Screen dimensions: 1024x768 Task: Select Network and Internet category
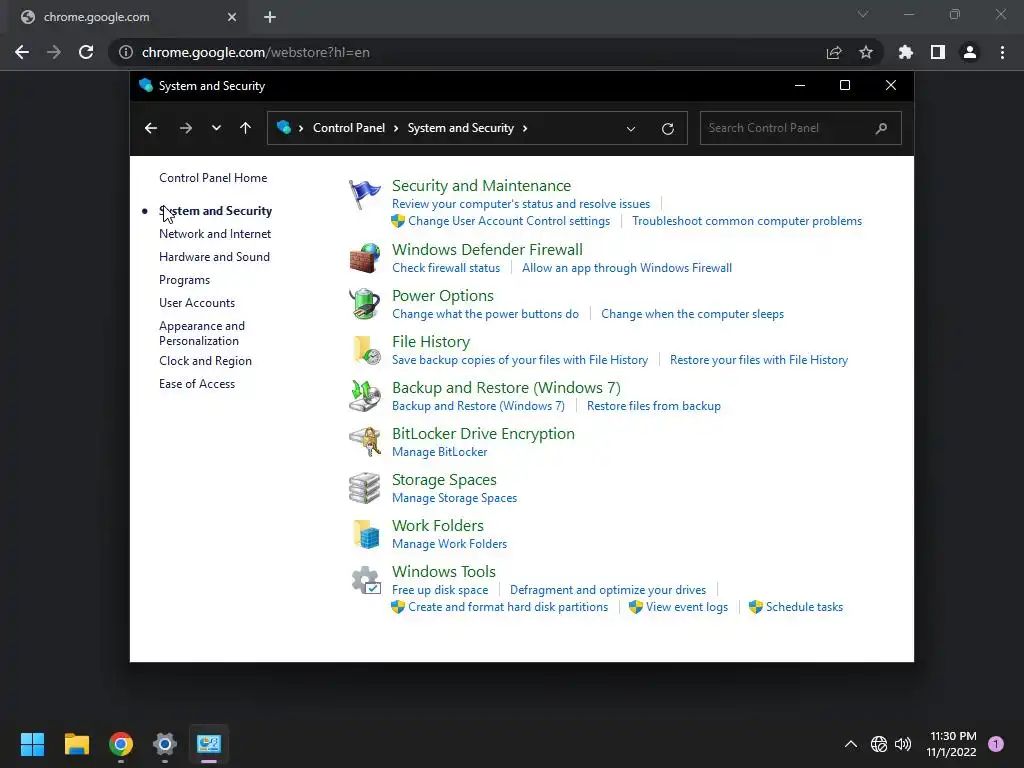(x=215, y=234)
